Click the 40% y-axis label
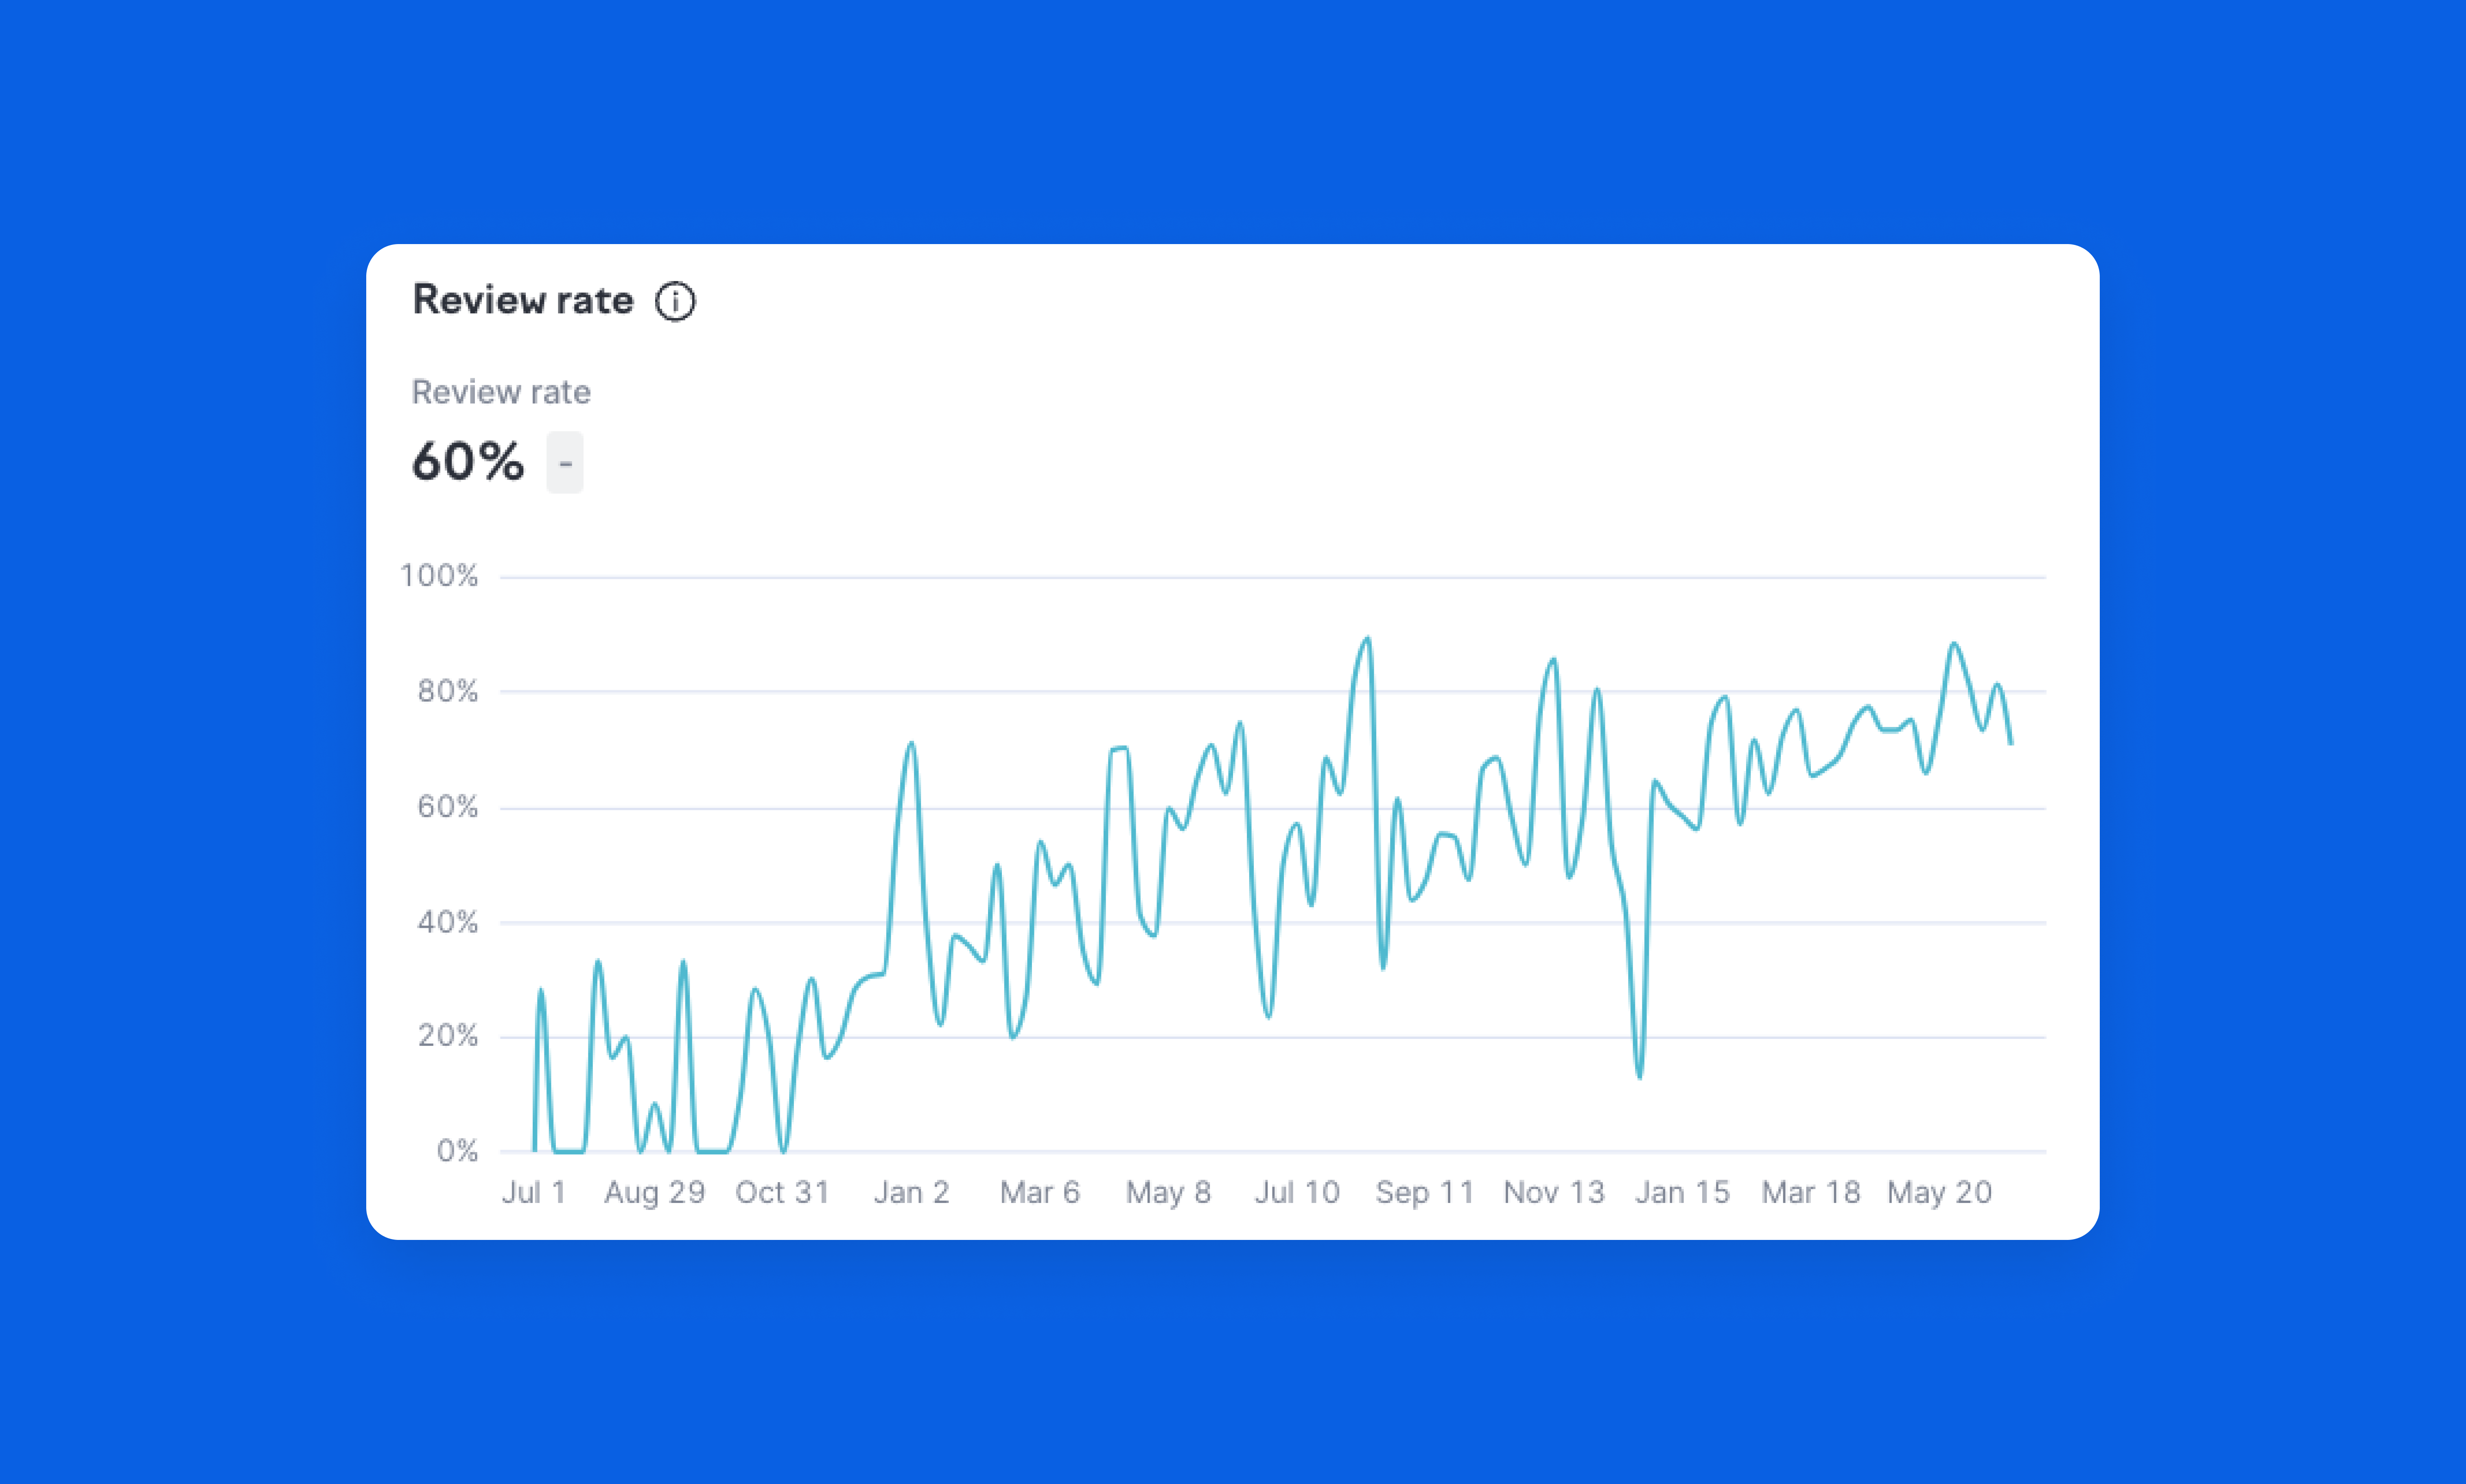This screenshot has width=2466, height=1484. [447, 922]
